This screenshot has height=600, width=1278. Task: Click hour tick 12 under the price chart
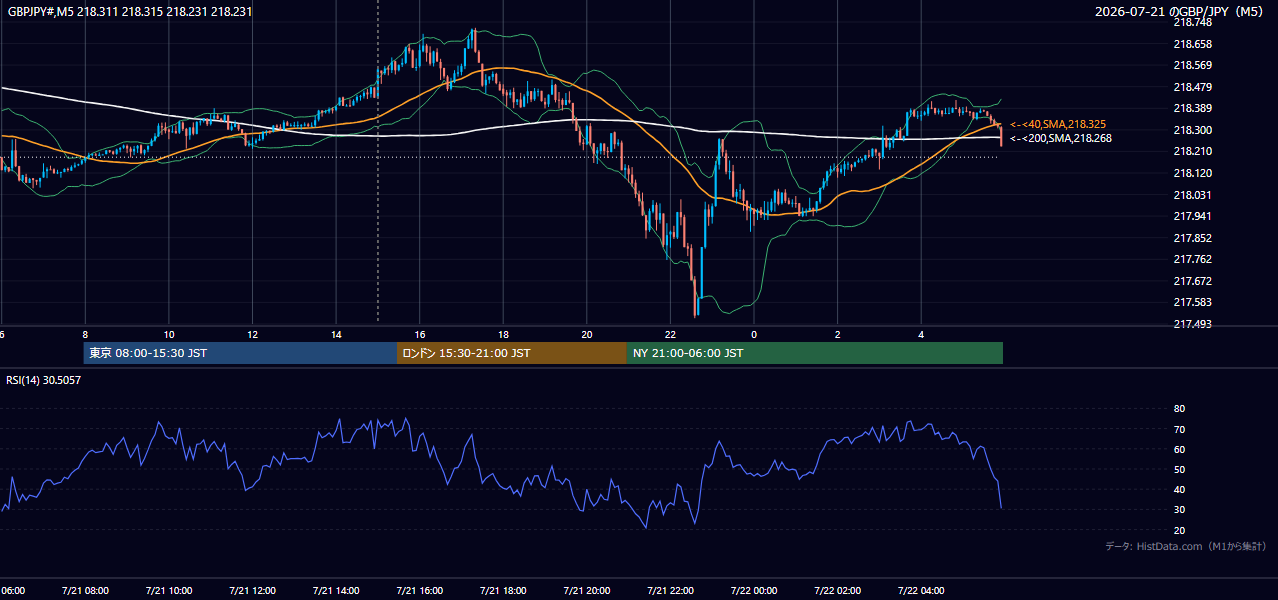pyautogui.click(x=252, y=335)
